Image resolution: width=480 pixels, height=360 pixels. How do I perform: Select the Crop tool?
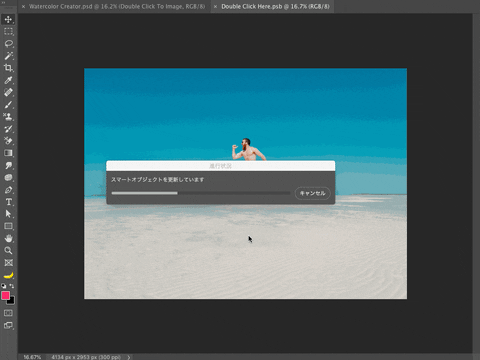point(8,68)
